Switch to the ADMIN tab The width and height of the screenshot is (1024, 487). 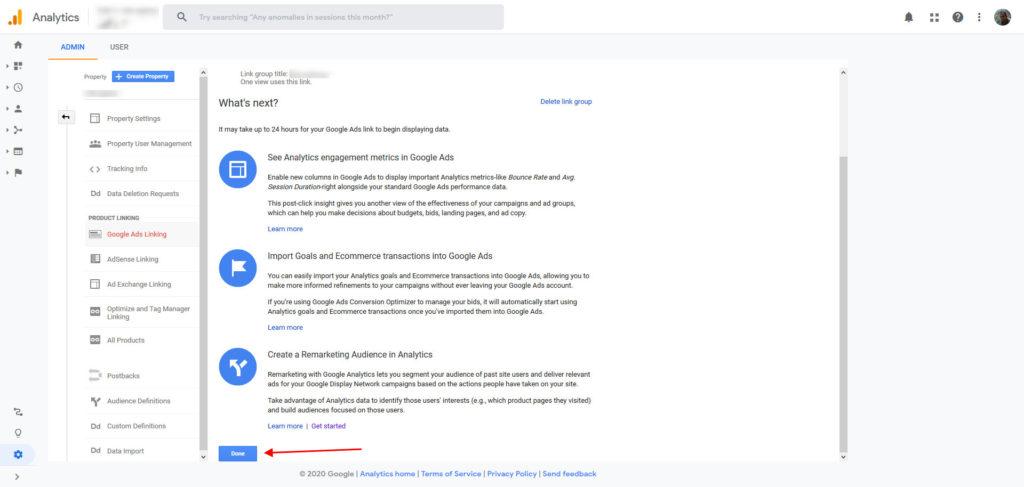click(x=72, y=47)
